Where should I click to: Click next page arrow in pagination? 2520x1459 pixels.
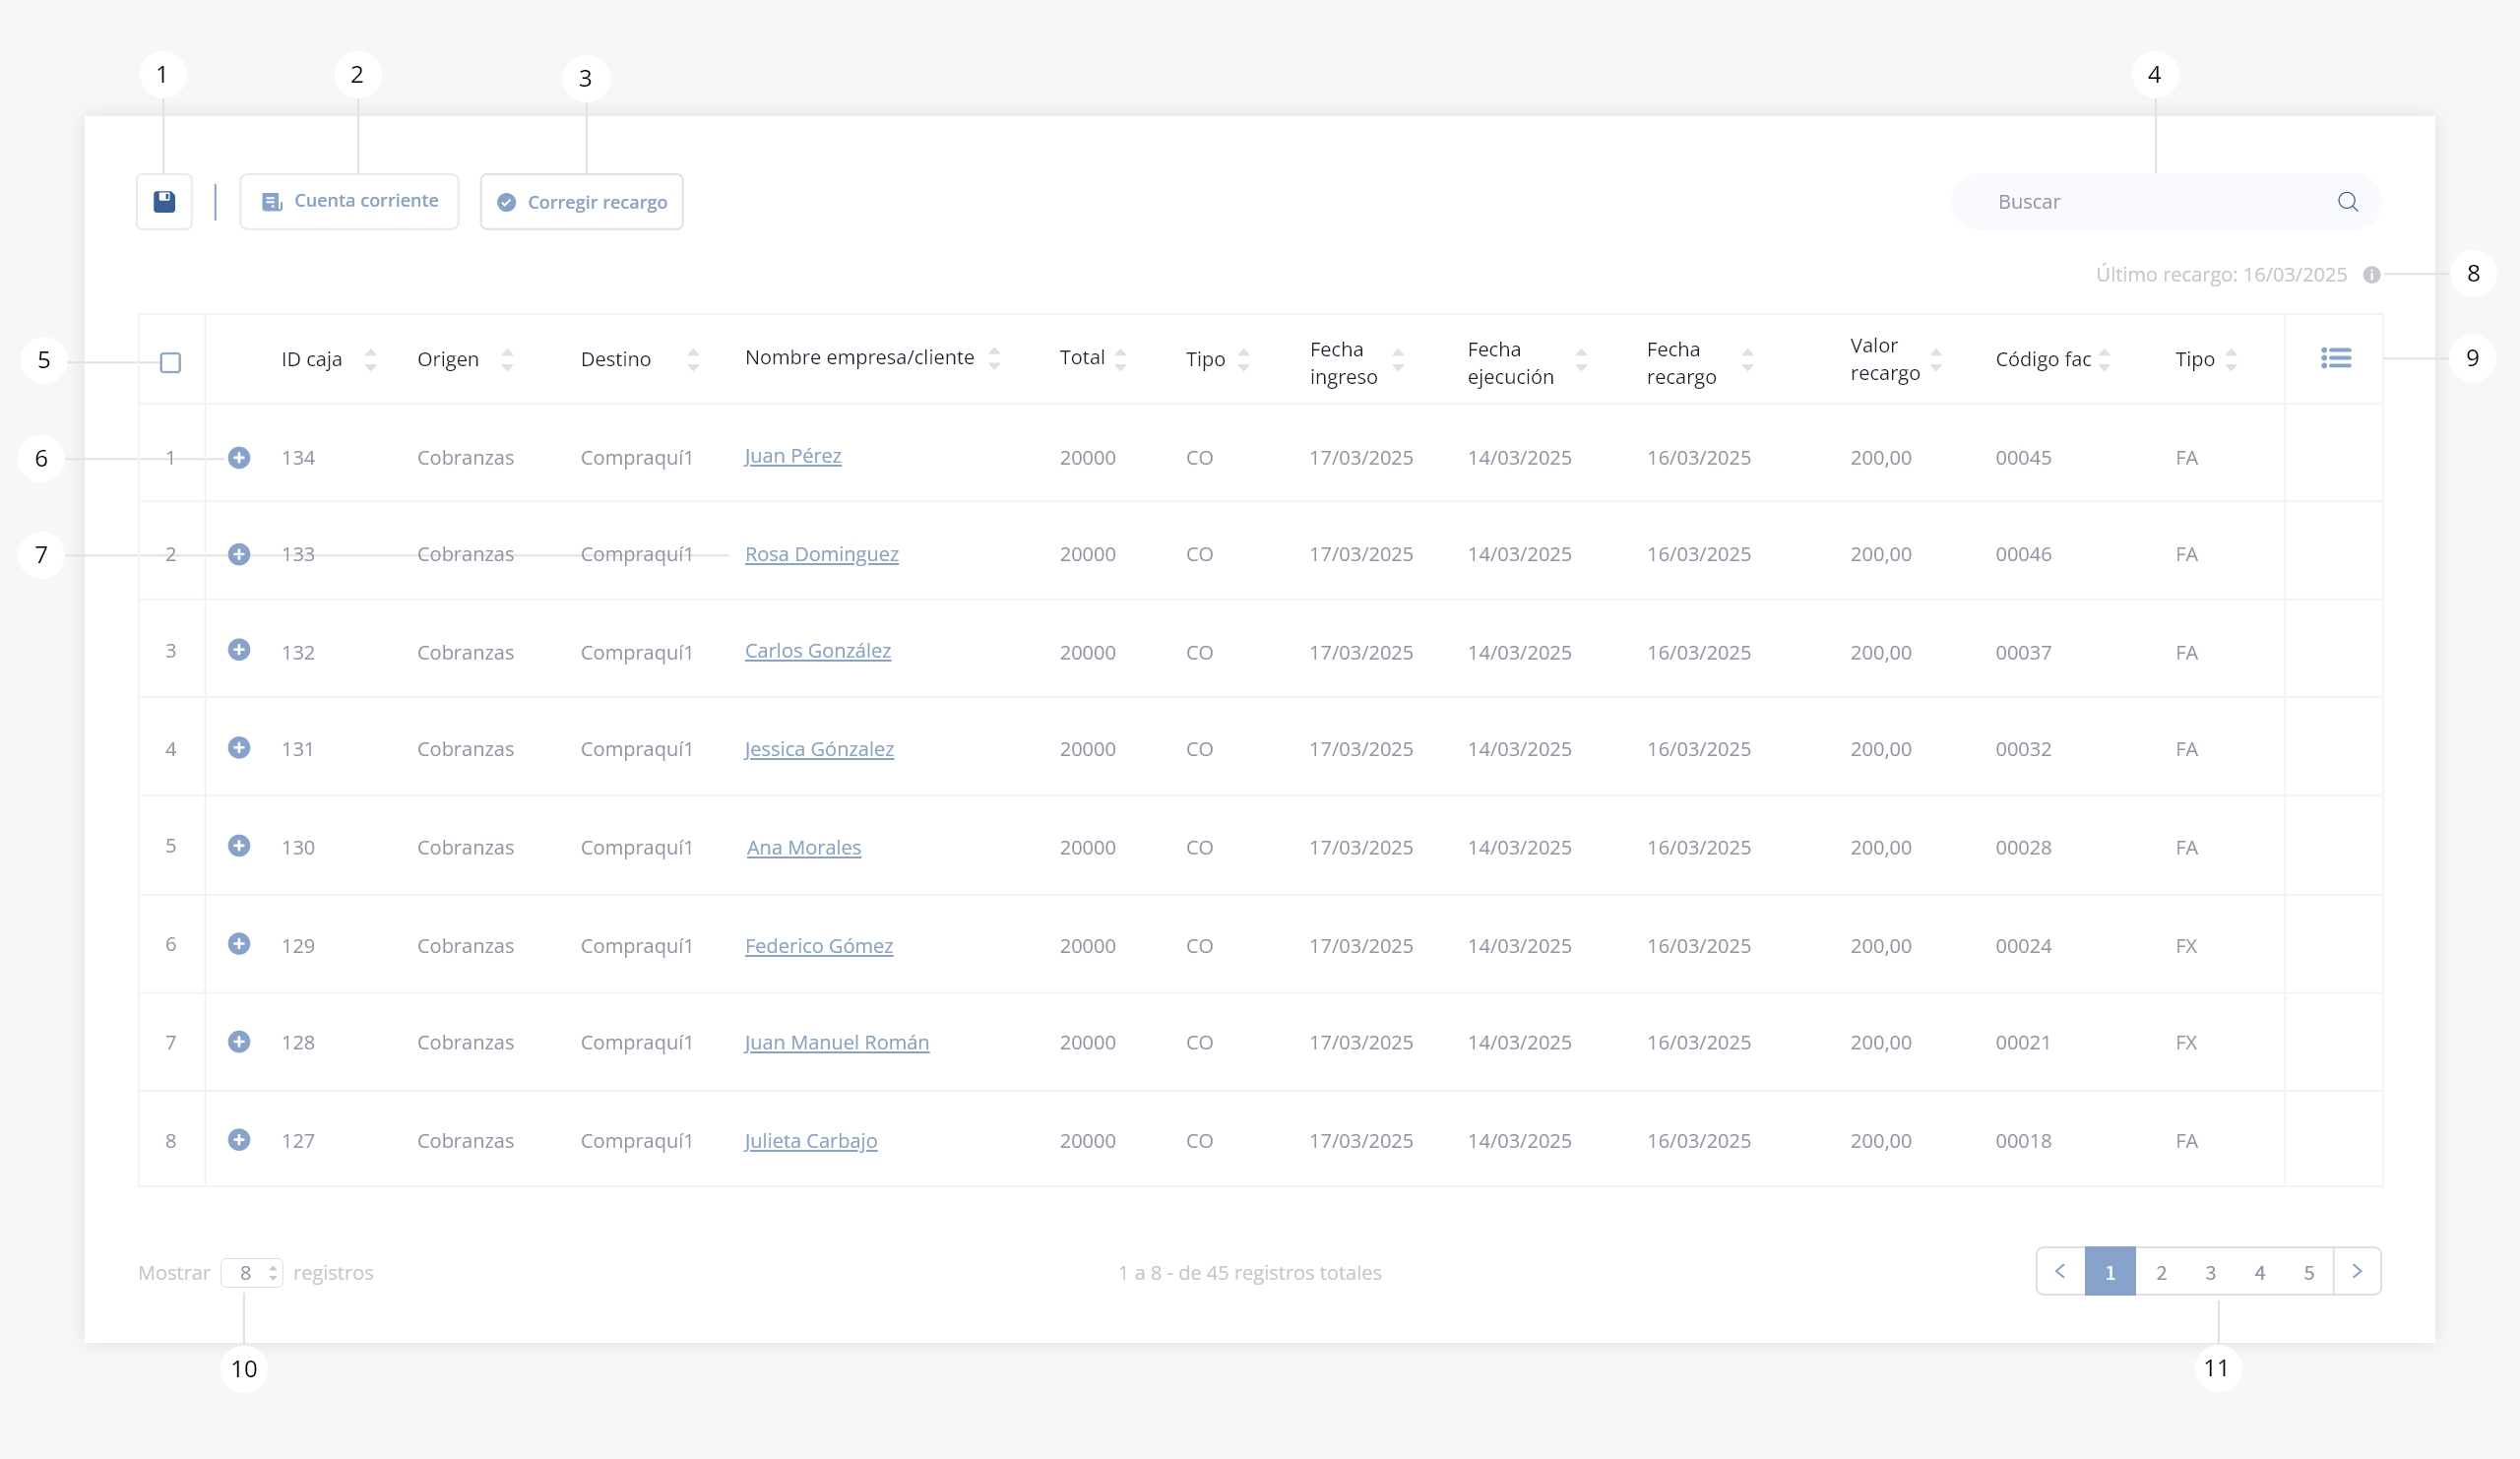pyautogui.click(x=2357, y=1272)
